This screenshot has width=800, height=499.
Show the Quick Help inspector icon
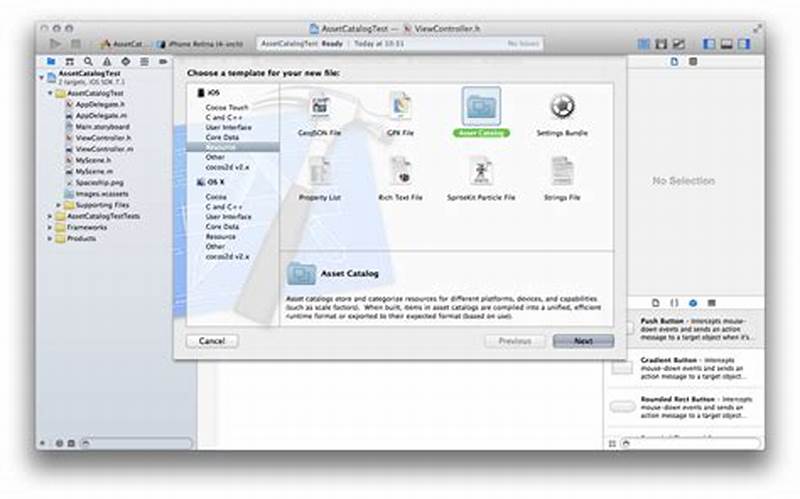(693, 62)
